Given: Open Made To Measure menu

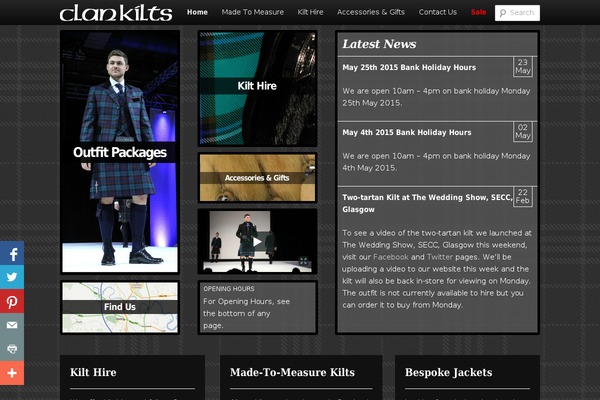Looking at the screenshot, I should coord(253,12).
